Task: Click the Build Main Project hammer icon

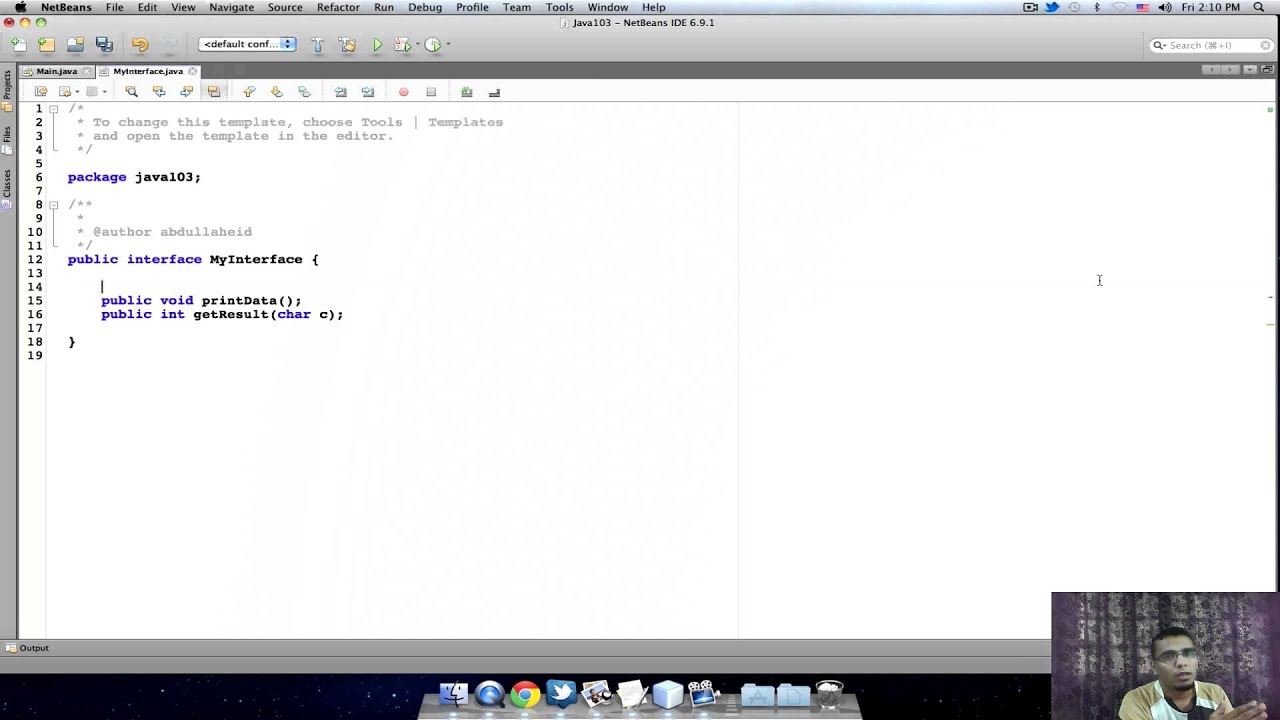Action: point(317,44)
